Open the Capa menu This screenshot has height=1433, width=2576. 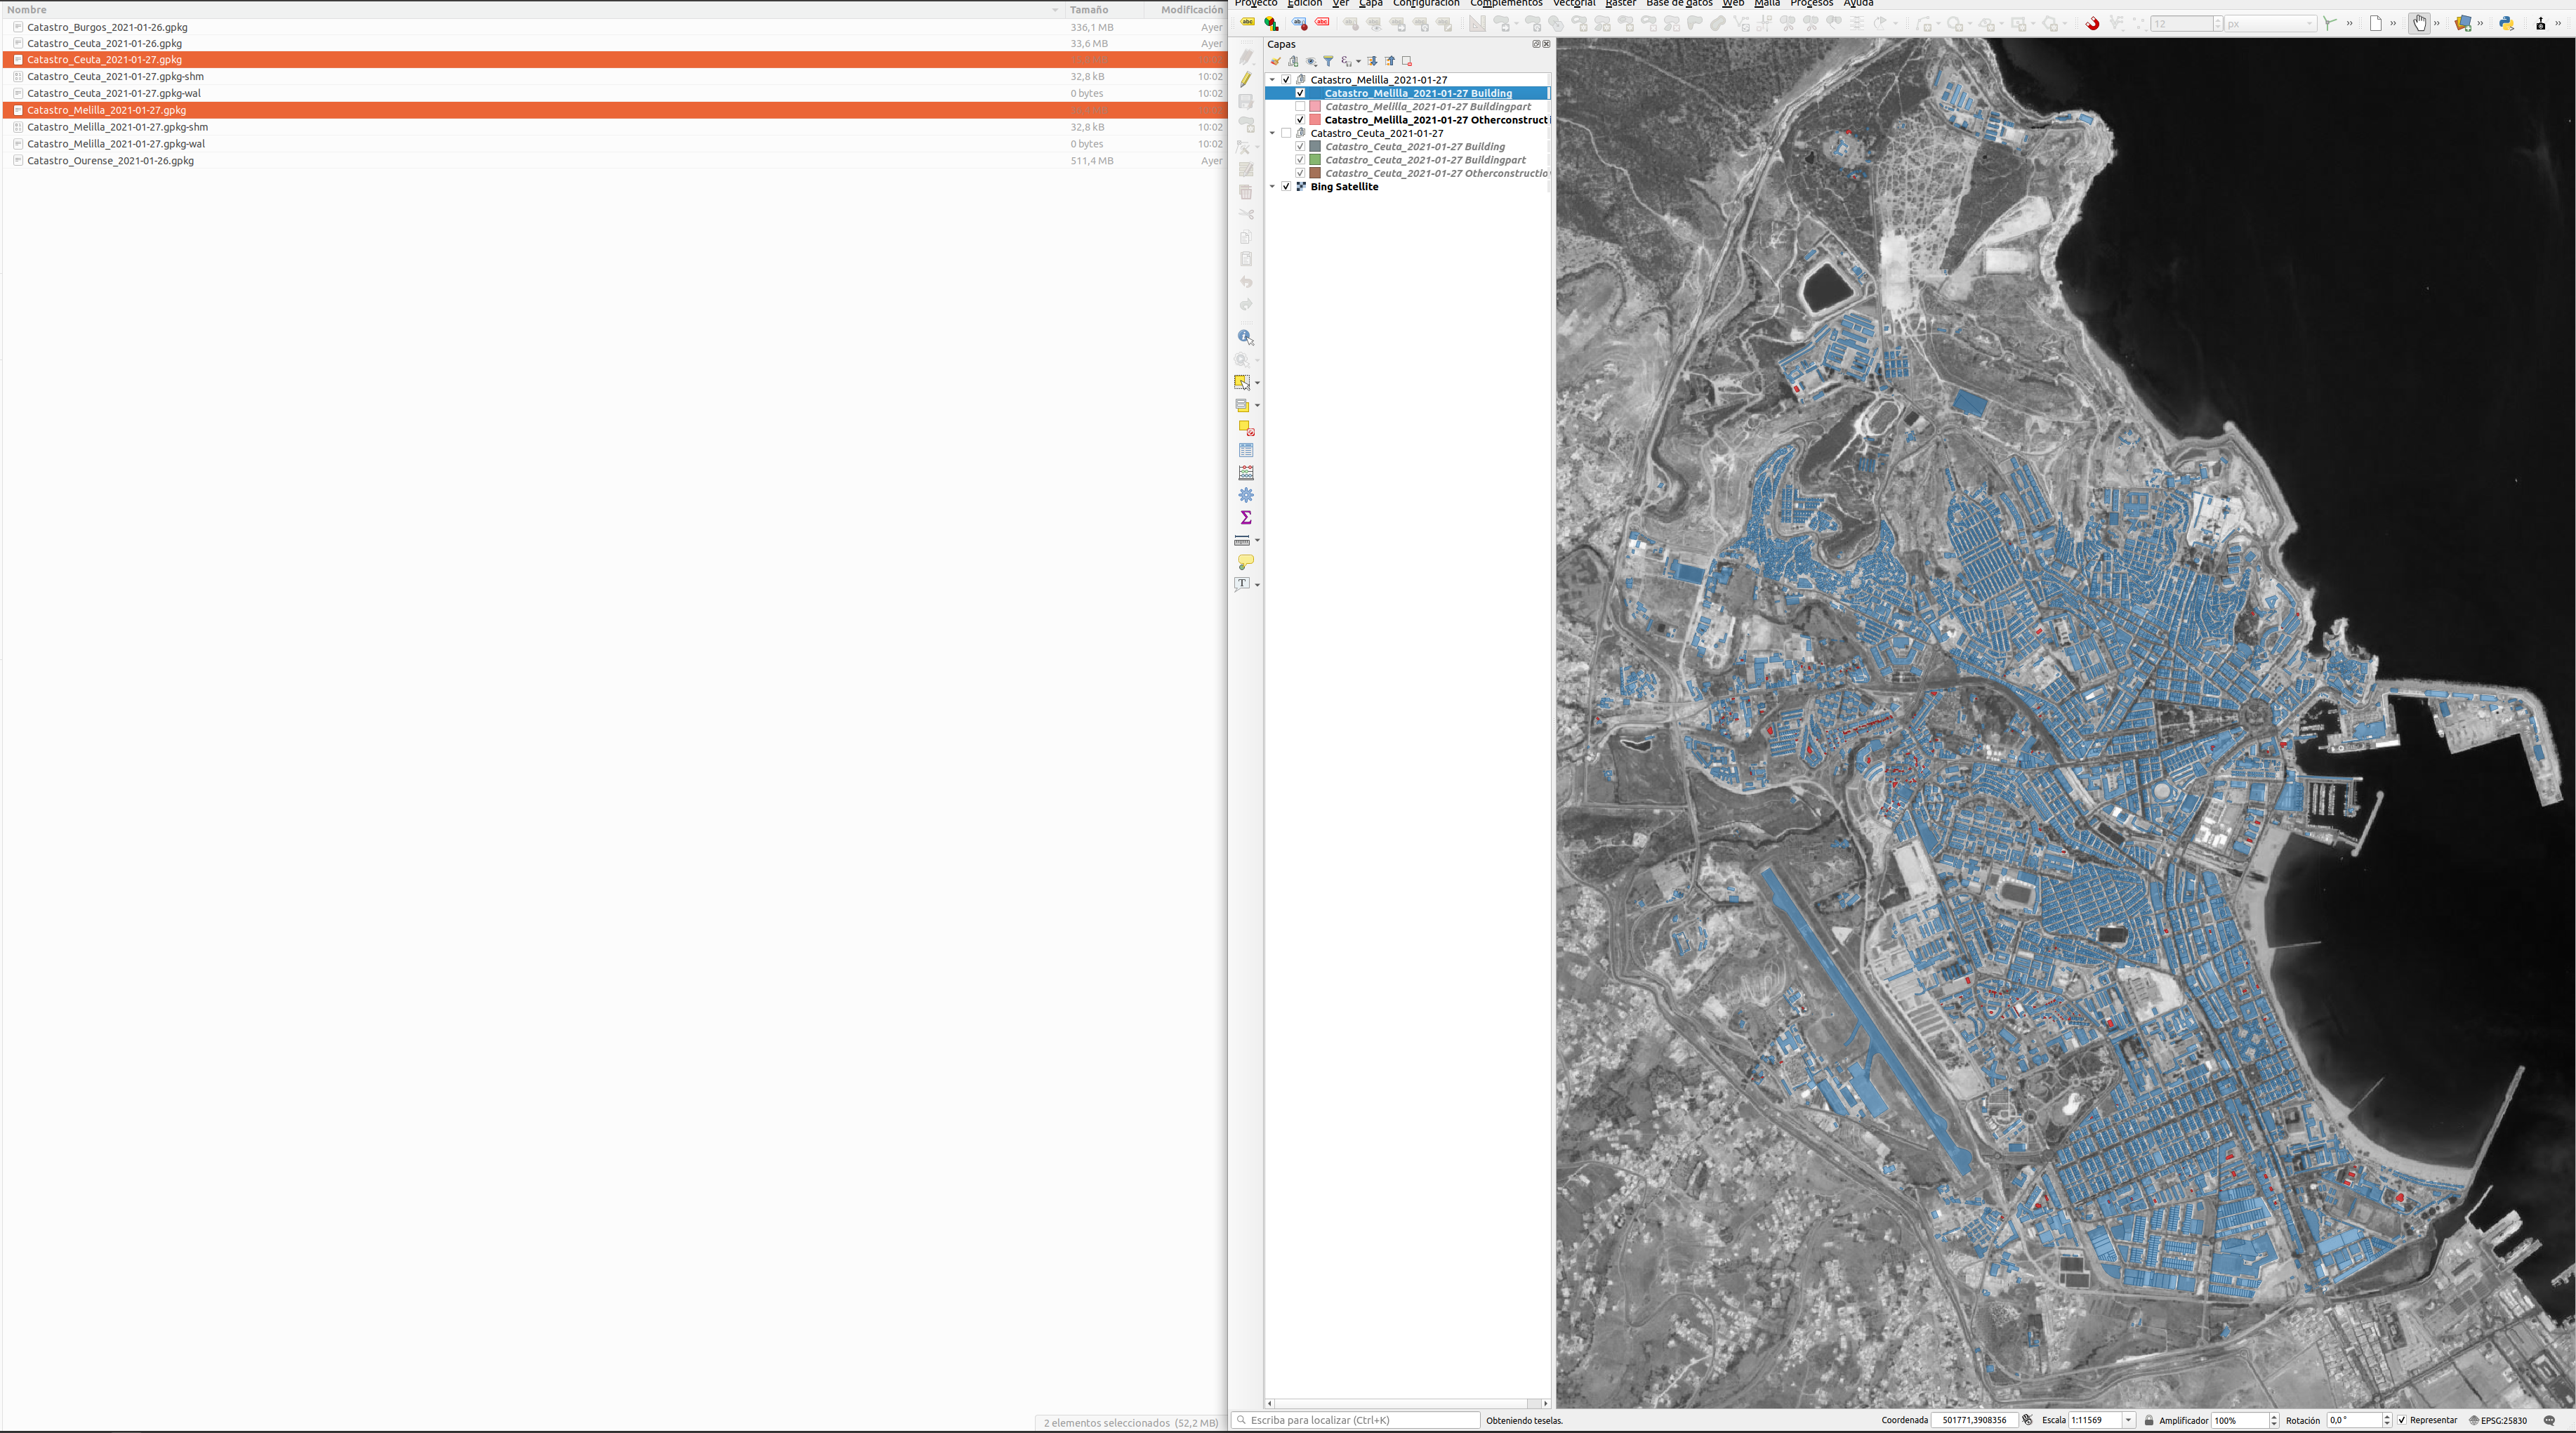[1370, 4]
